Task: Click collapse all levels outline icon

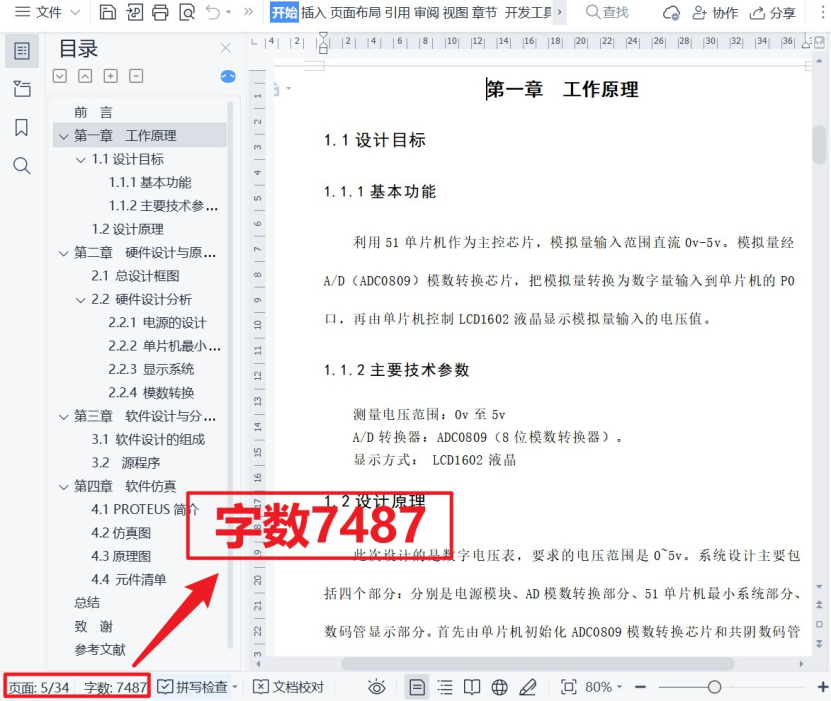Action: click(85, 76)
